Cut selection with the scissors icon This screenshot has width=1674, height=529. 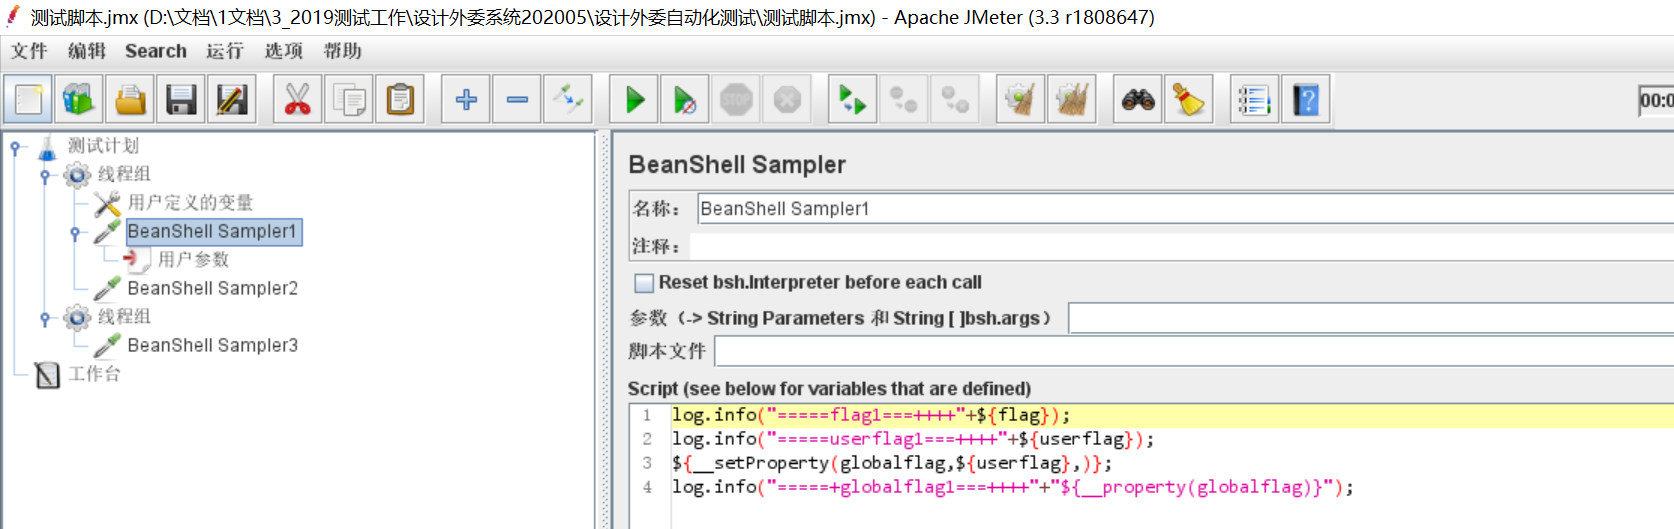tap(298, 99)
